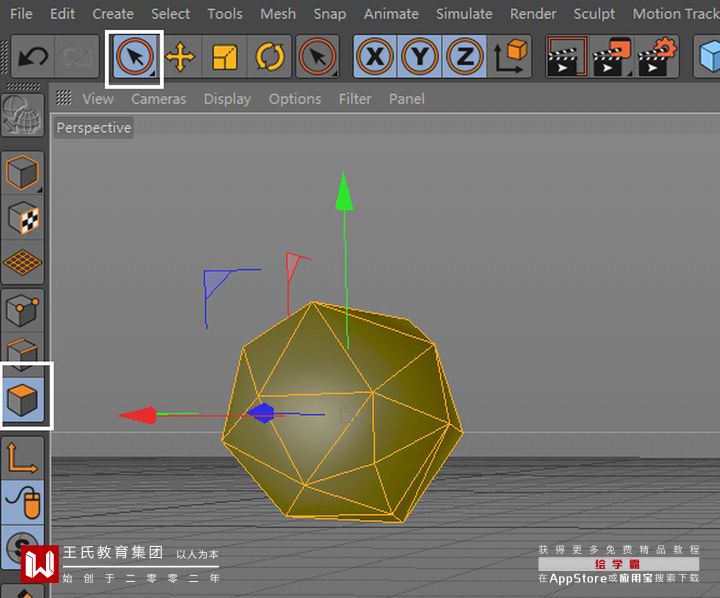Click Render View clapperboard icon
Image resolution: width=720 pixels, height=598 pixels.
pos(567,57)
